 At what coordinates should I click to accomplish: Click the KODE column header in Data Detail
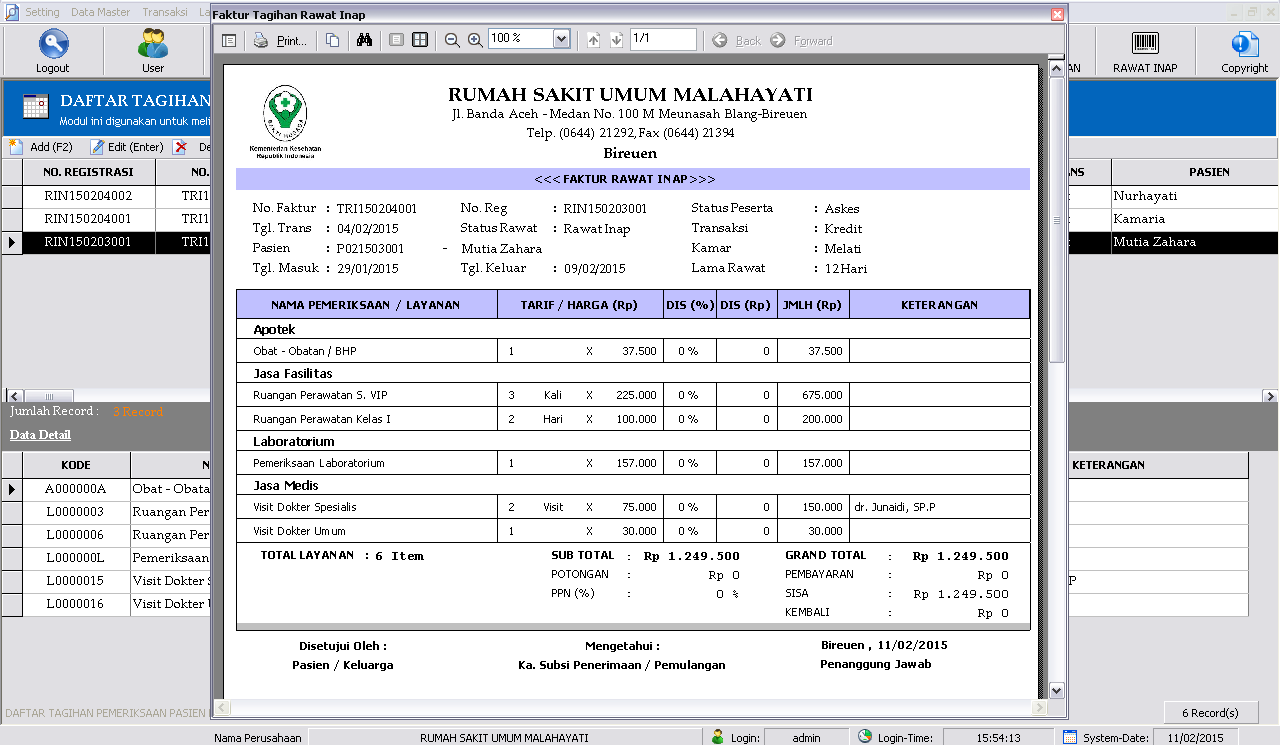pos(76,465)
